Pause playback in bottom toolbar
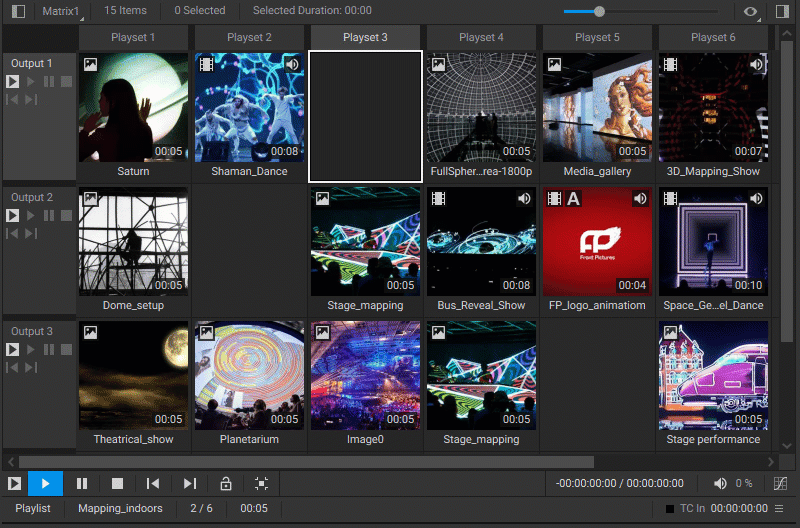This screenshot has height=528, width=800. [82, 484]
